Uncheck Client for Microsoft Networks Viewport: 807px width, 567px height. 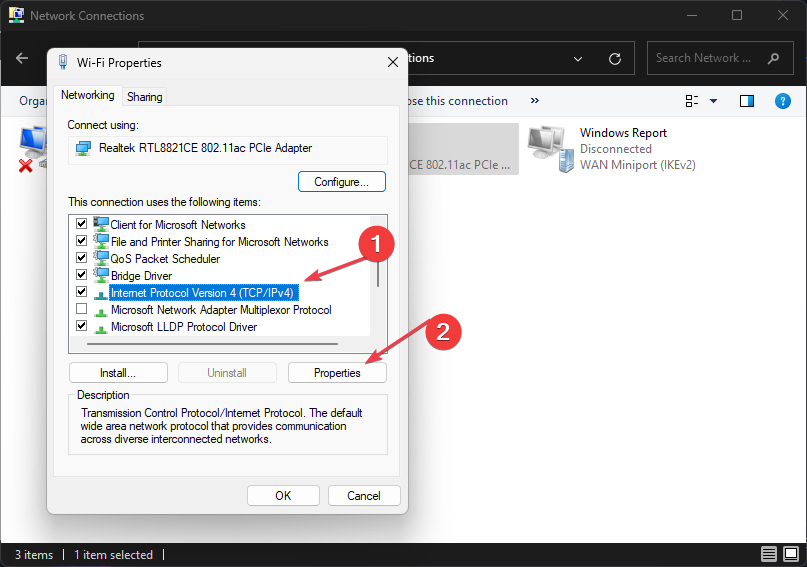coord(81,224)
